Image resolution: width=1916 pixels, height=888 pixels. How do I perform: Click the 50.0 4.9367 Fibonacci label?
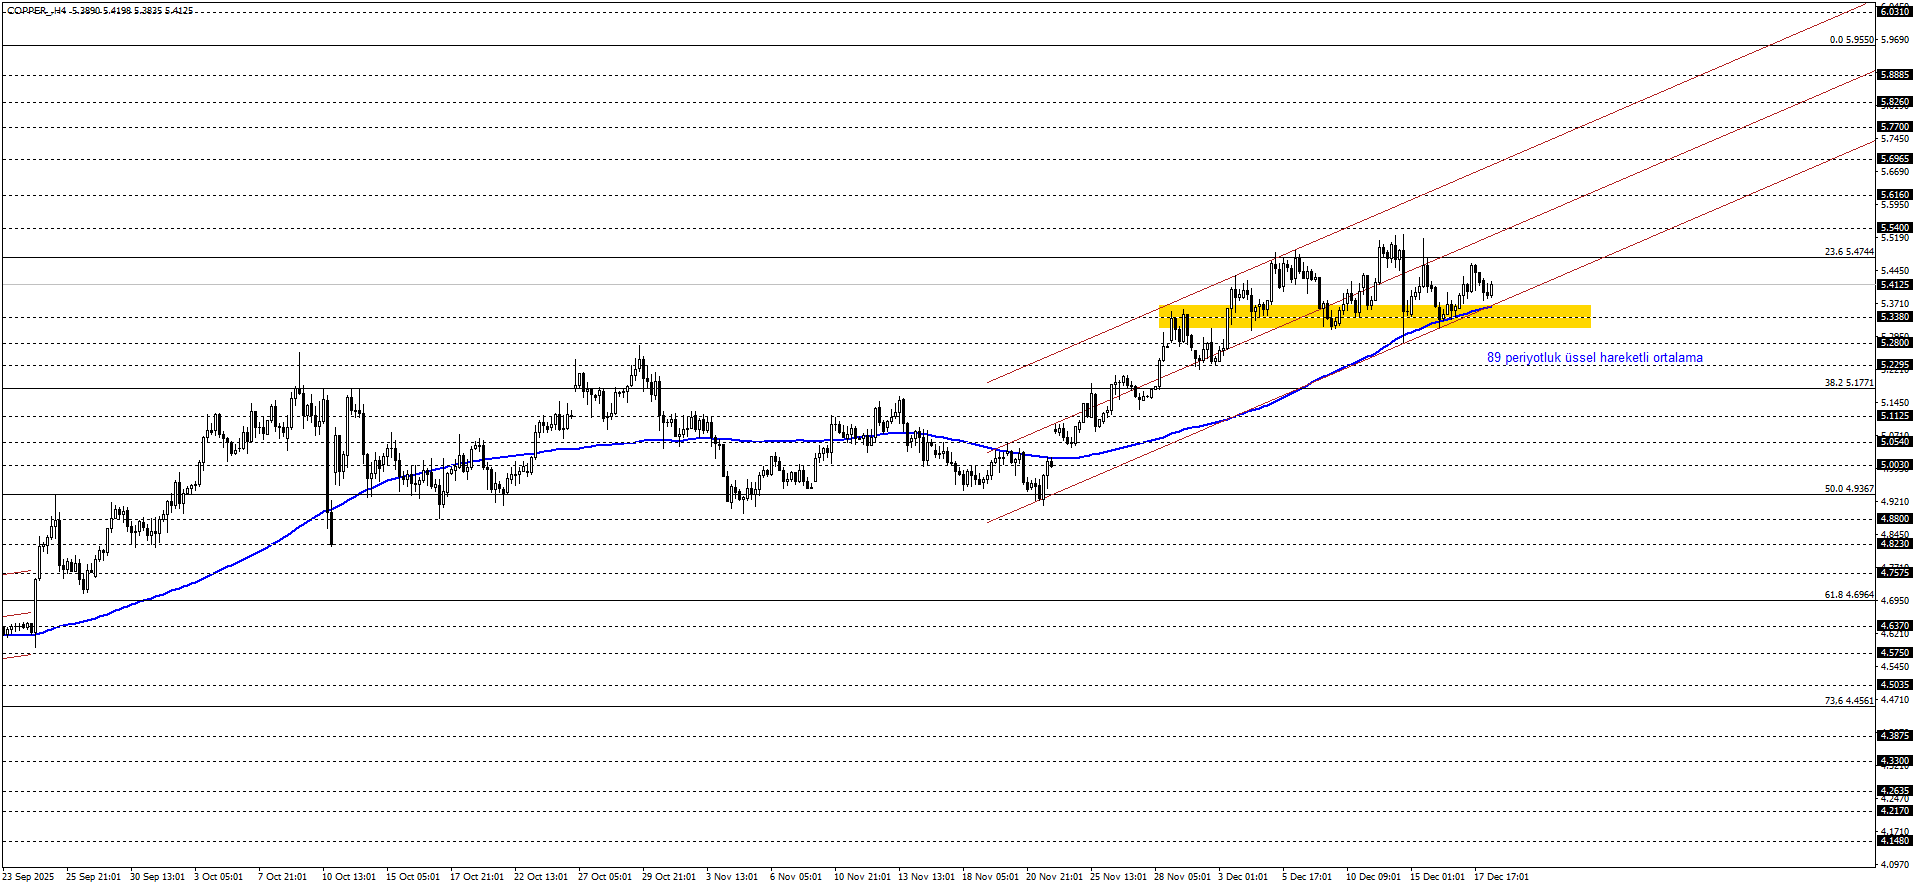click(1848, 489)
